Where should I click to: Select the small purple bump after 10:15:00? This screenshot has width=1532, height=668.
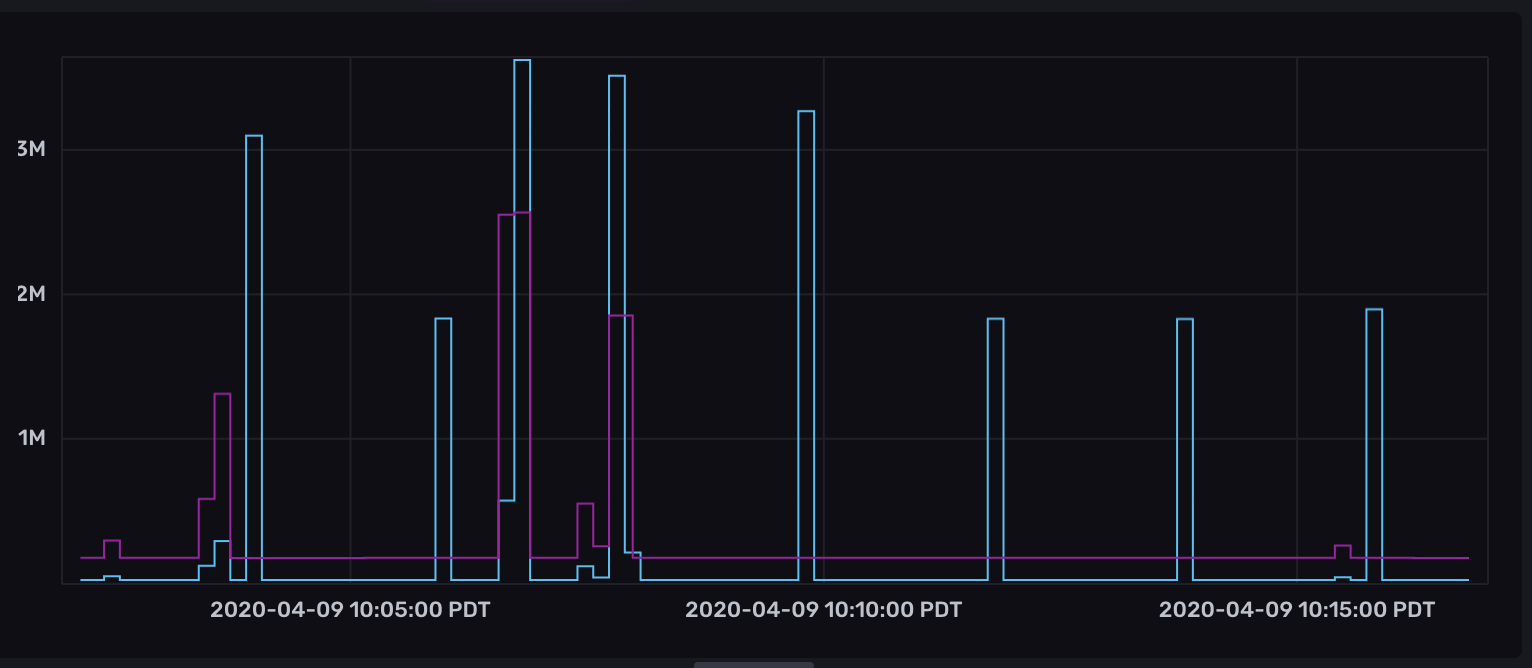coord(1342,546)
